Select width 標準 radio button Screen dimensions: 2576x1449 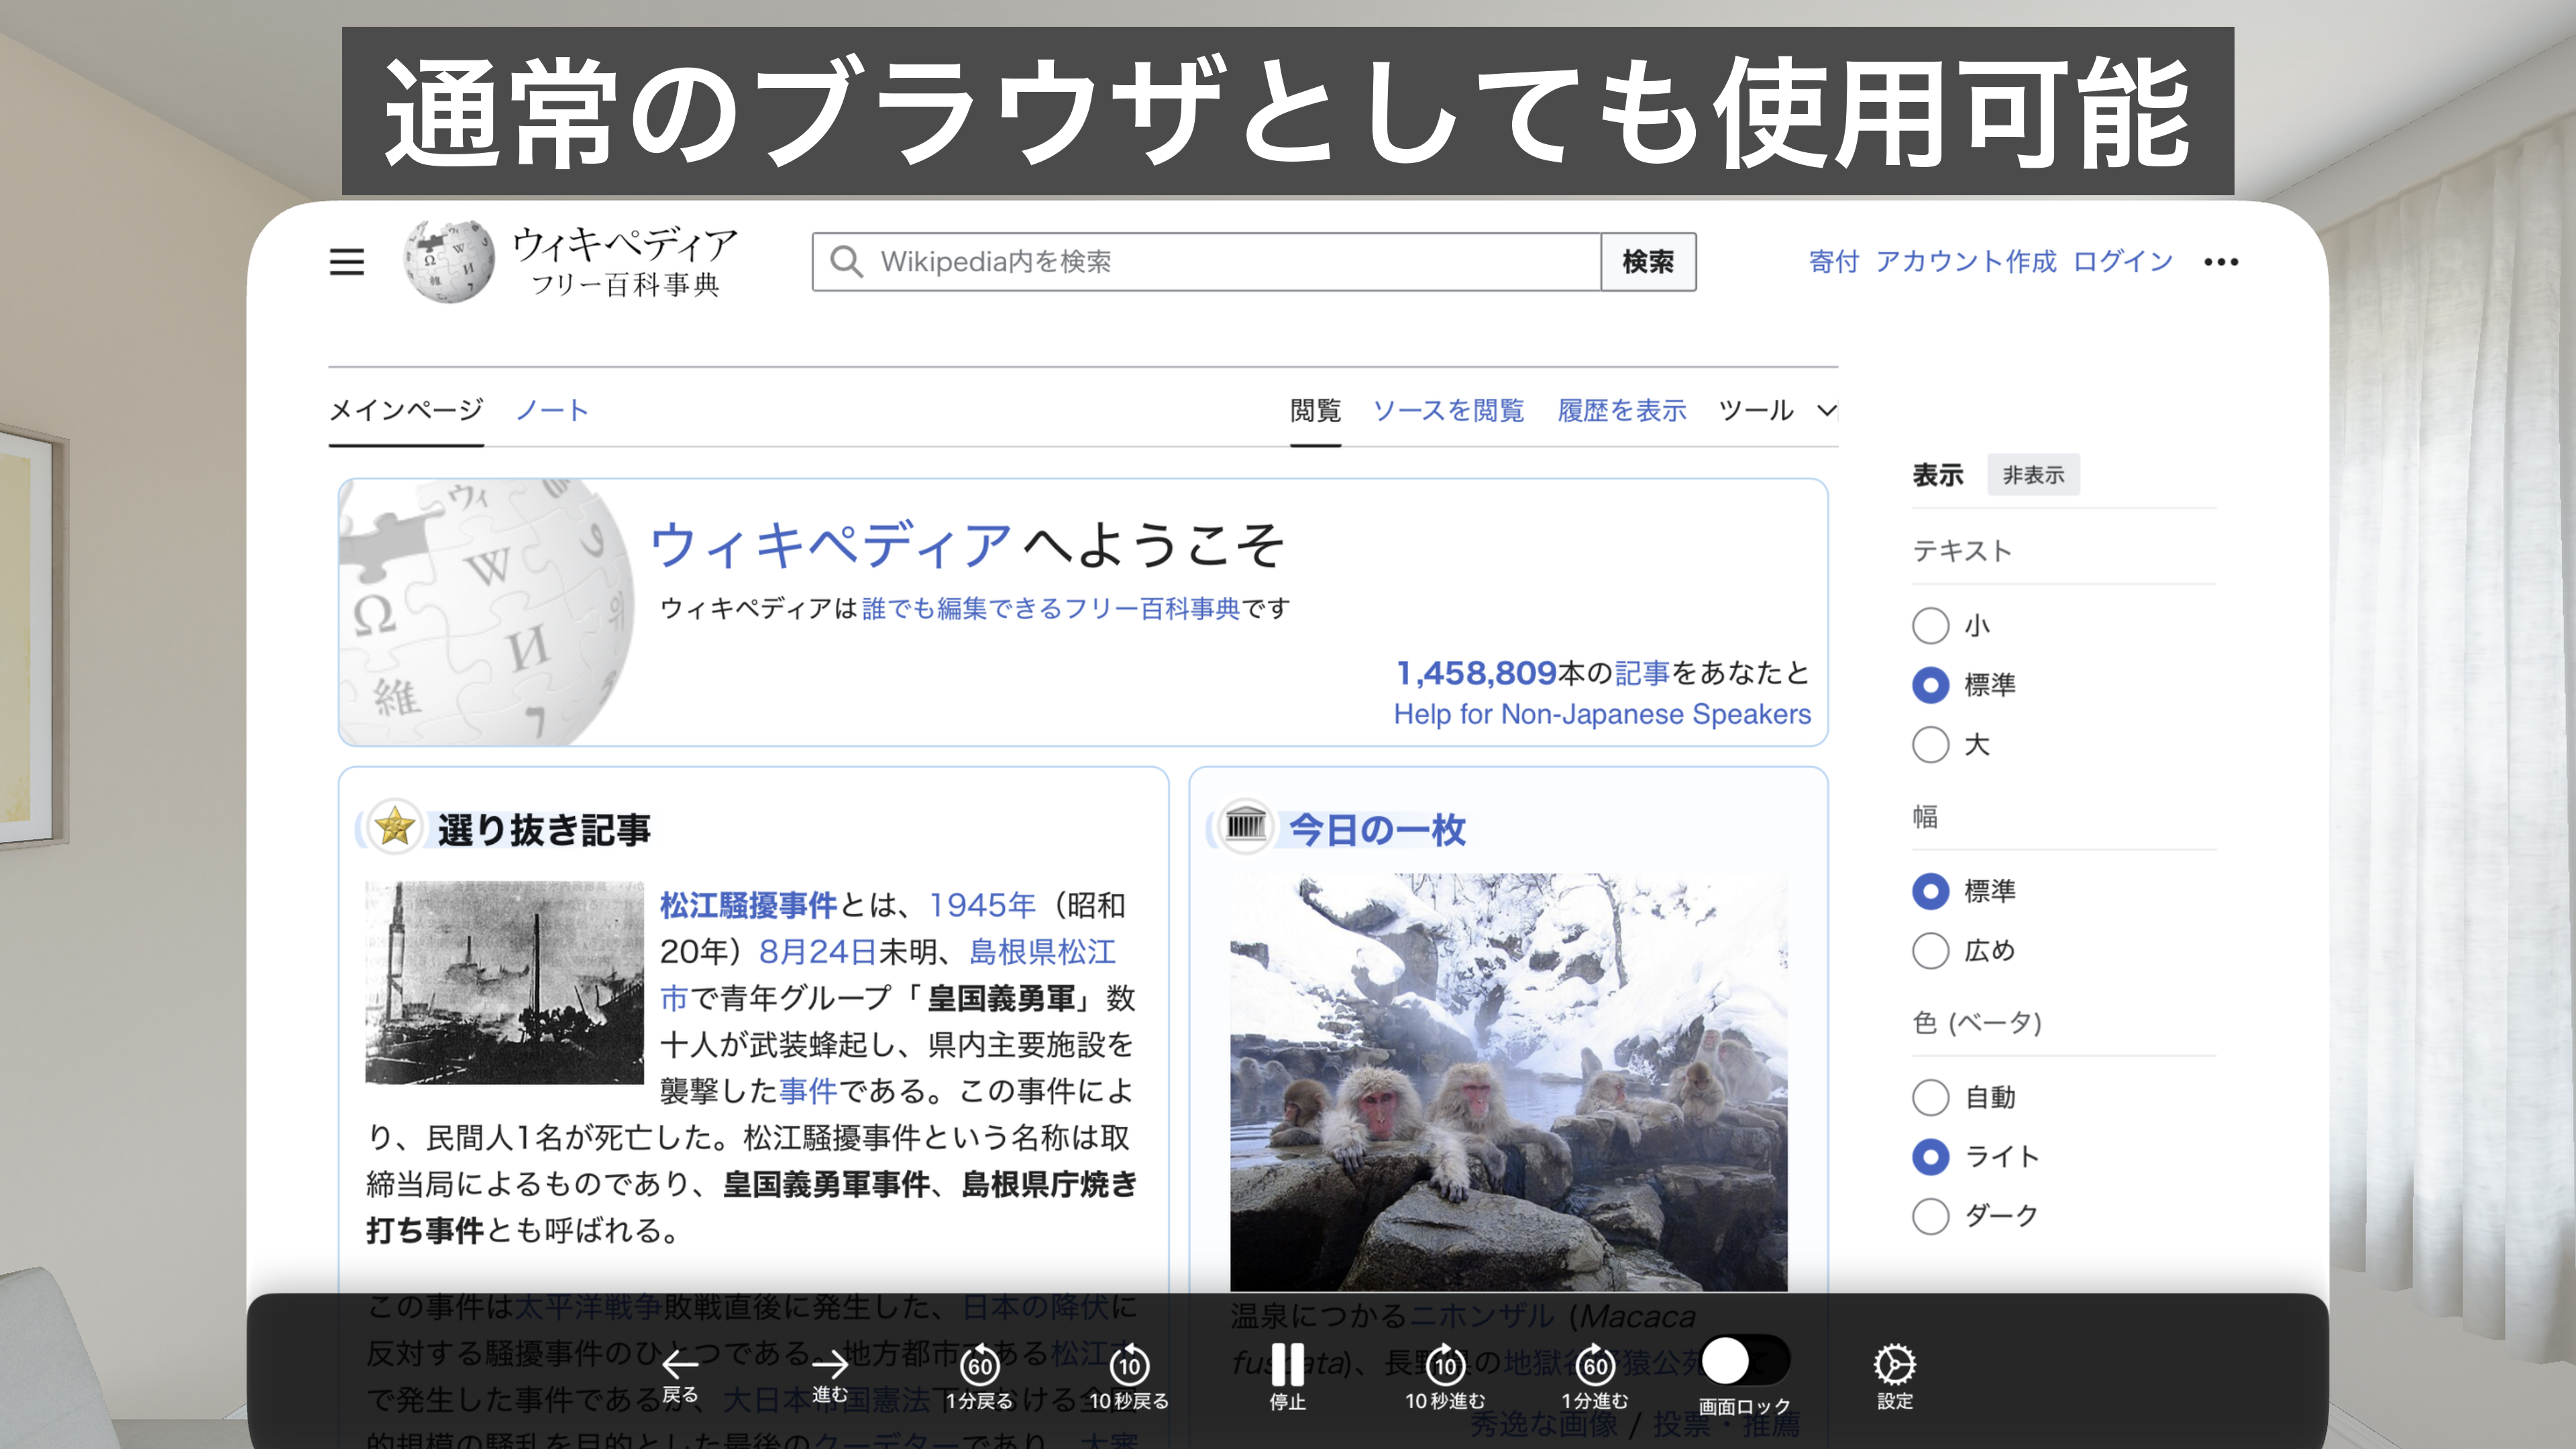pos(1930,891)
